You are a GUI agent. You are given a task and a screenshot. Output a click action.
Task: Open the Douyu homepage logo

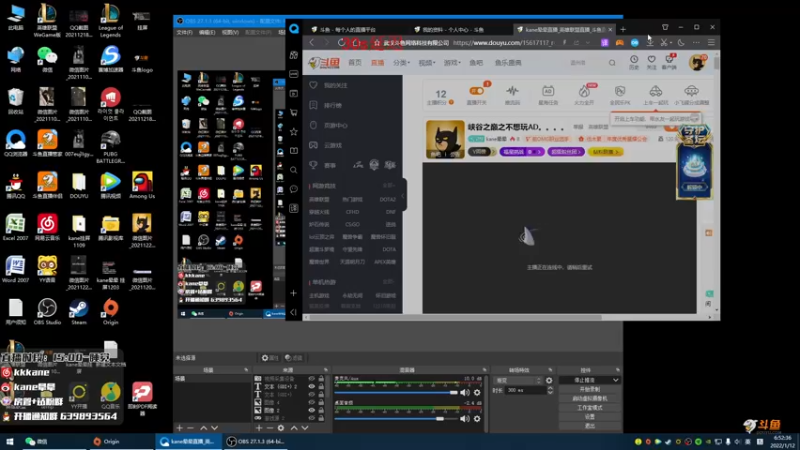pos(323,63)
